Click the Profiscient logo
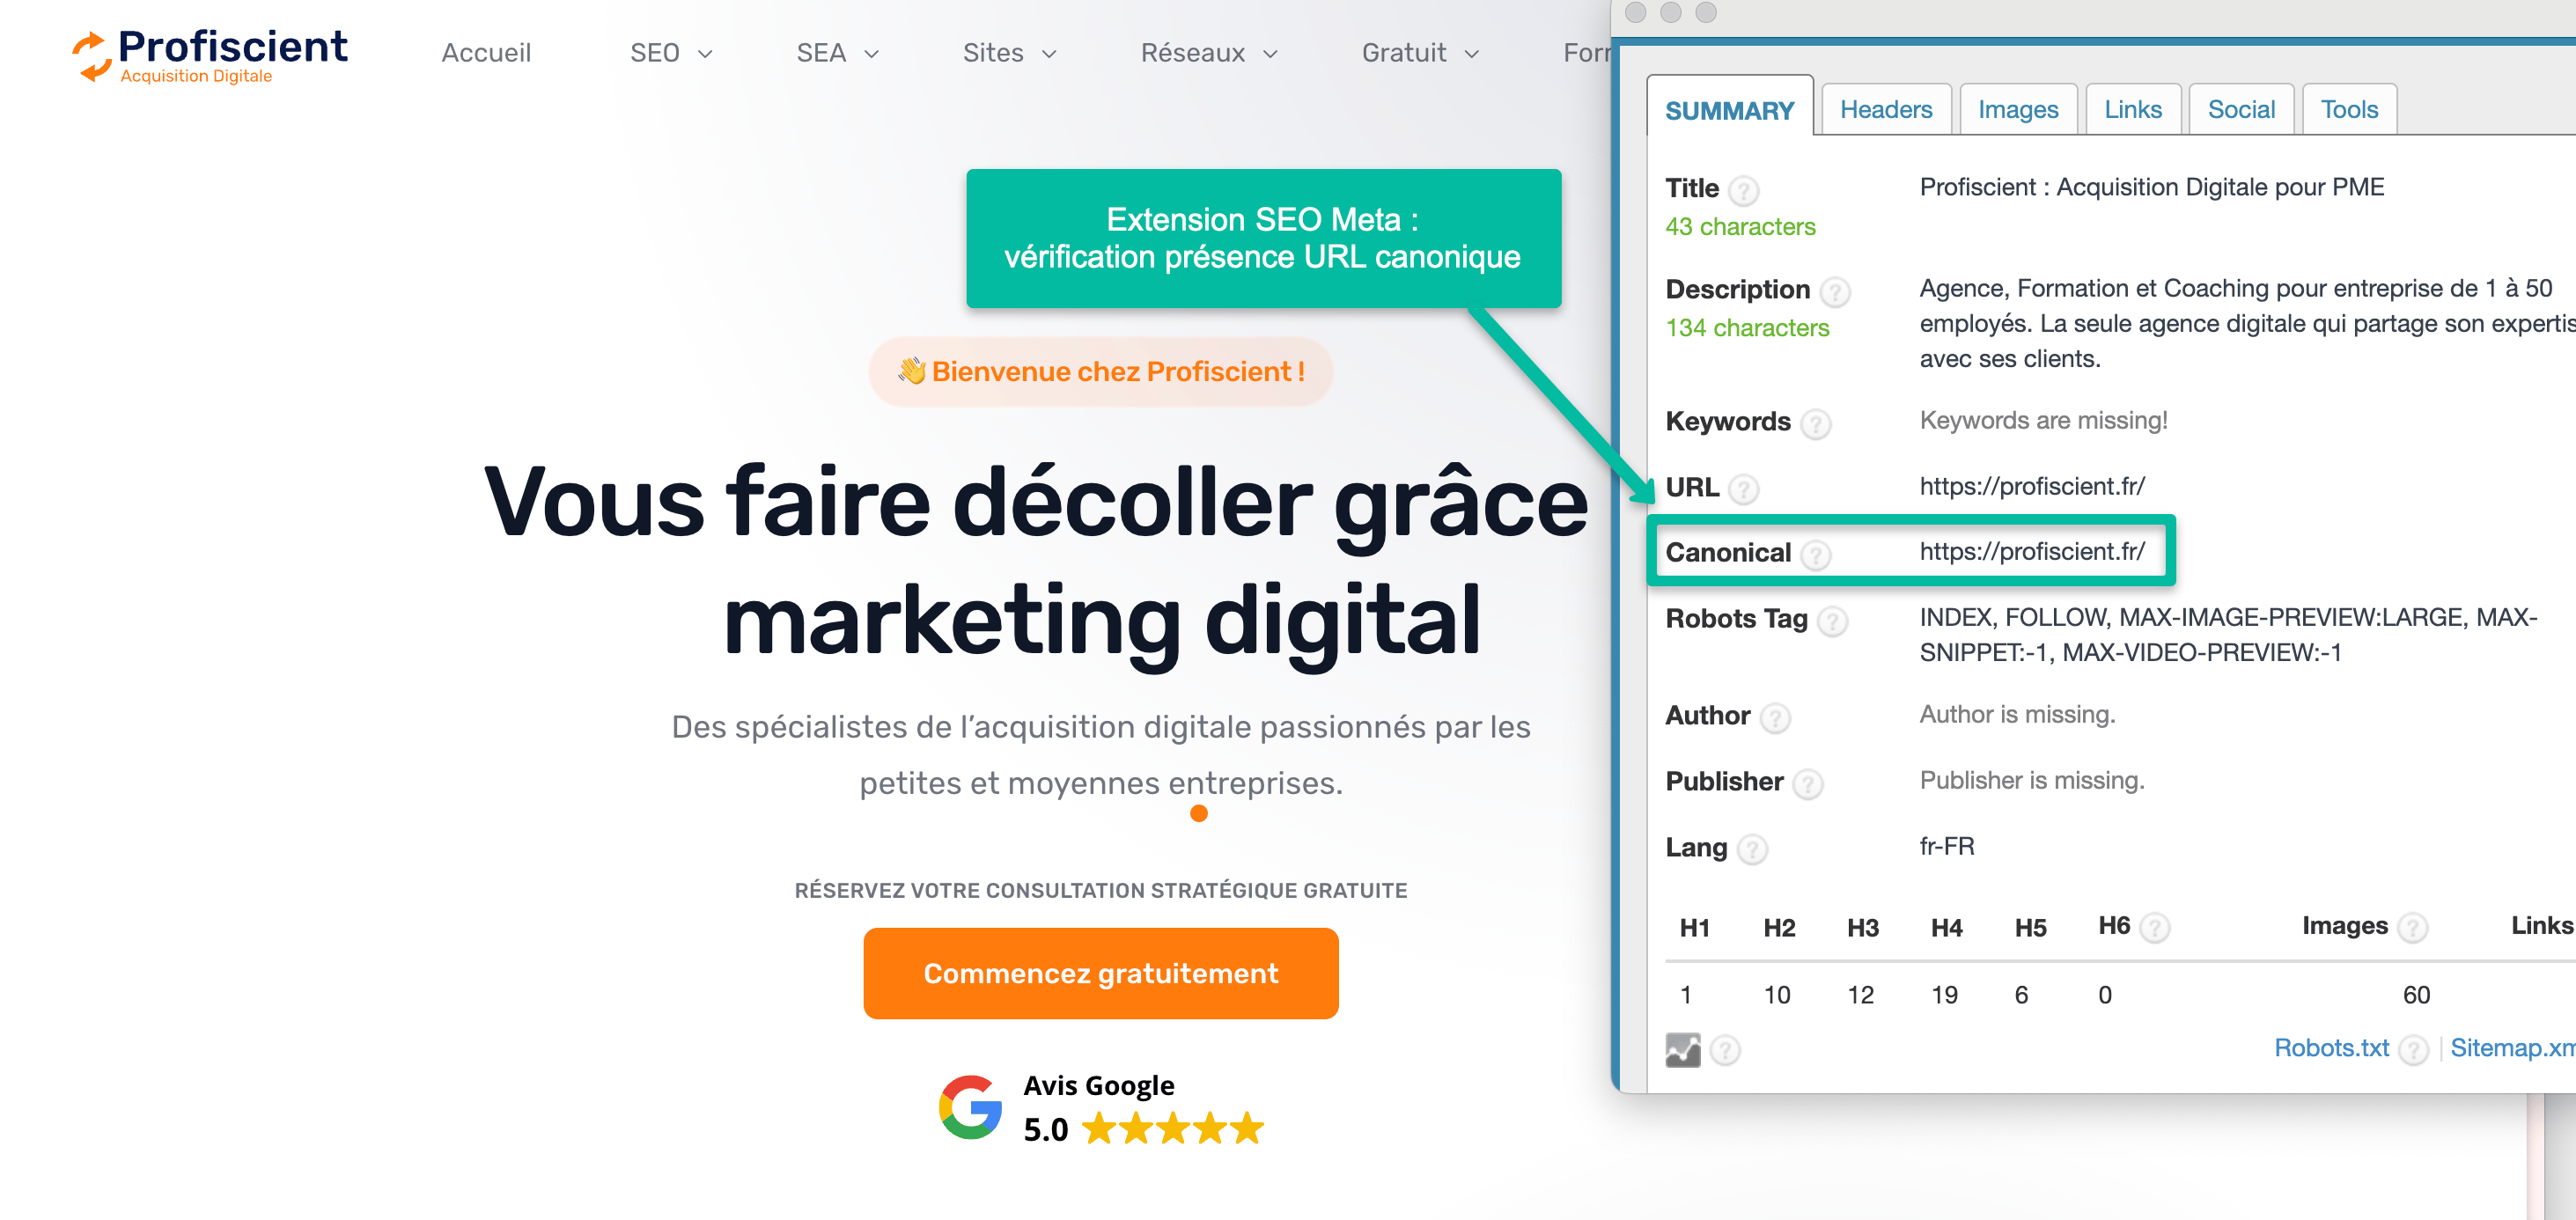This screenshot has width=2576, height=1220. coord(210,55)
